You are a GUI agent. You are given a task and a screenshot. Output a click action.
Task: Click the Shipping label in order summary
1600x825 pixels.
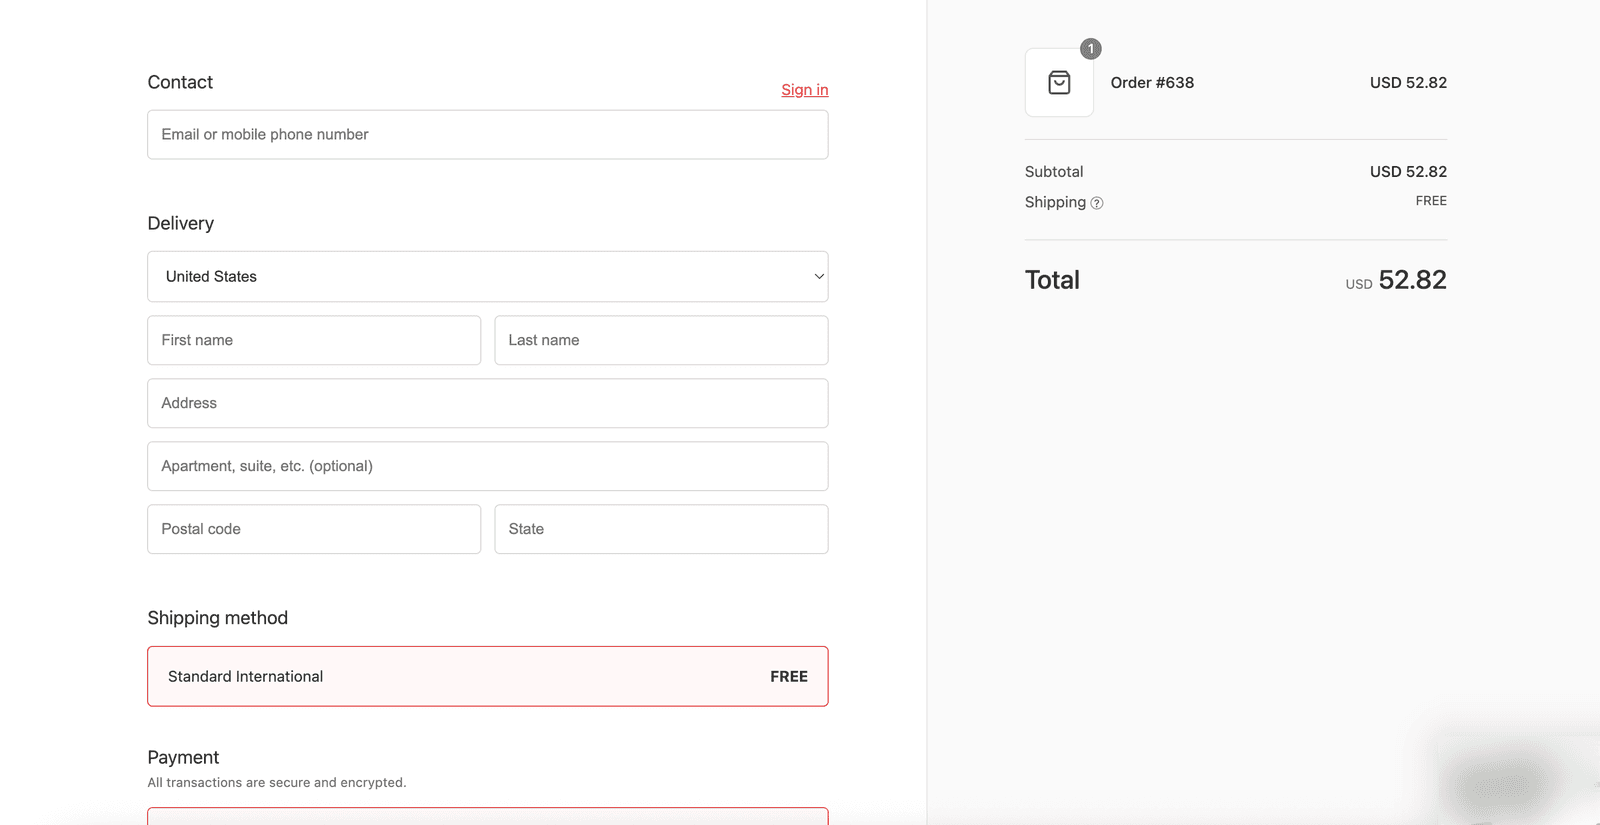[x=1055, y=202]
